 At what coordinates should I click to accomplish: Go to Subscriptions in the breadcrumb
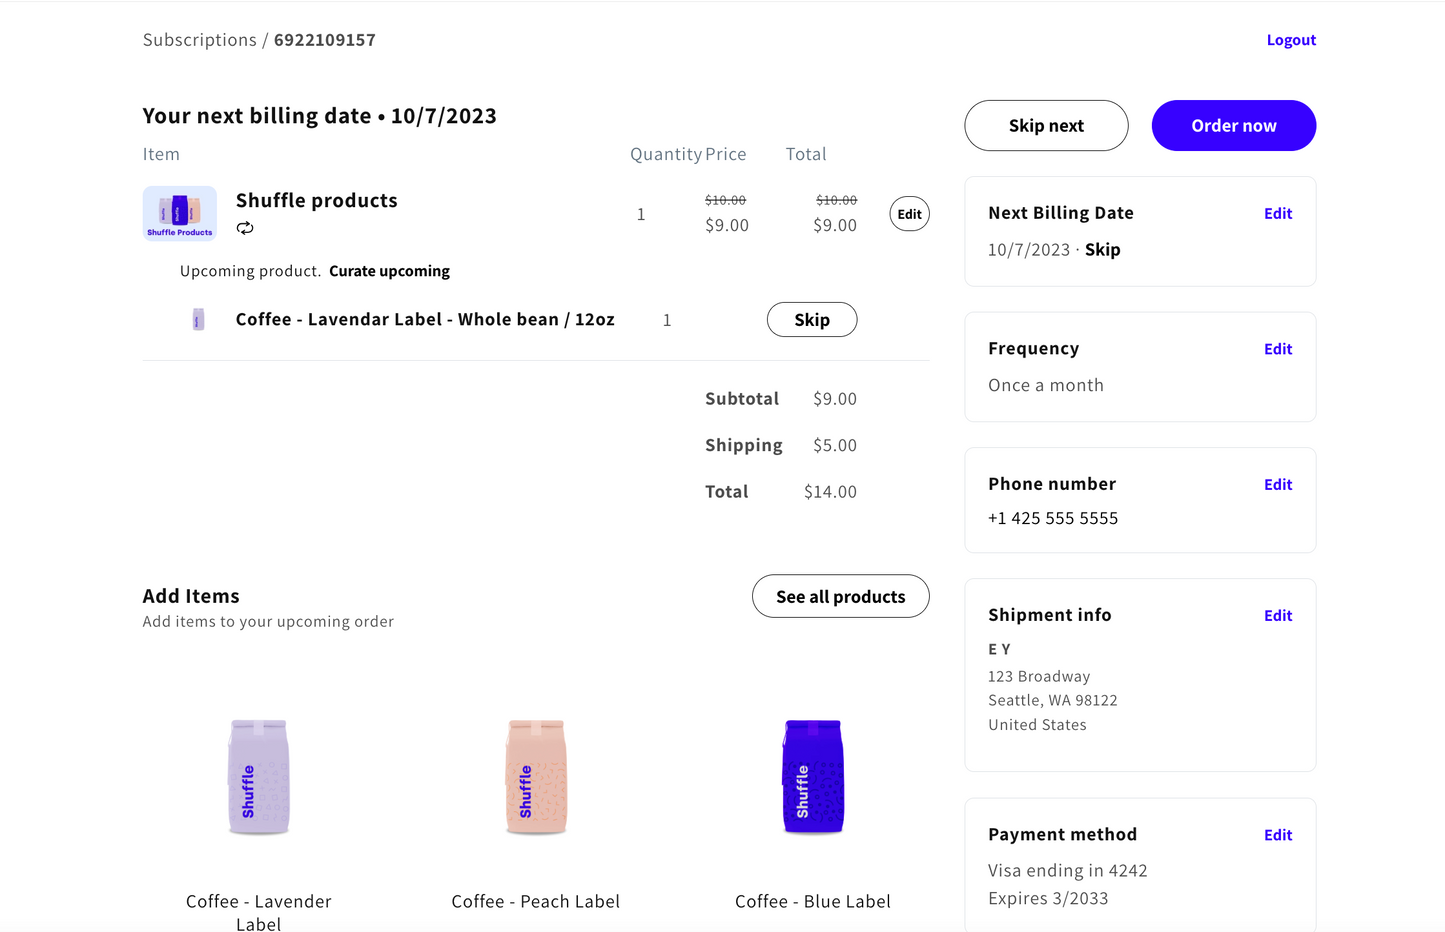point(200,40)
